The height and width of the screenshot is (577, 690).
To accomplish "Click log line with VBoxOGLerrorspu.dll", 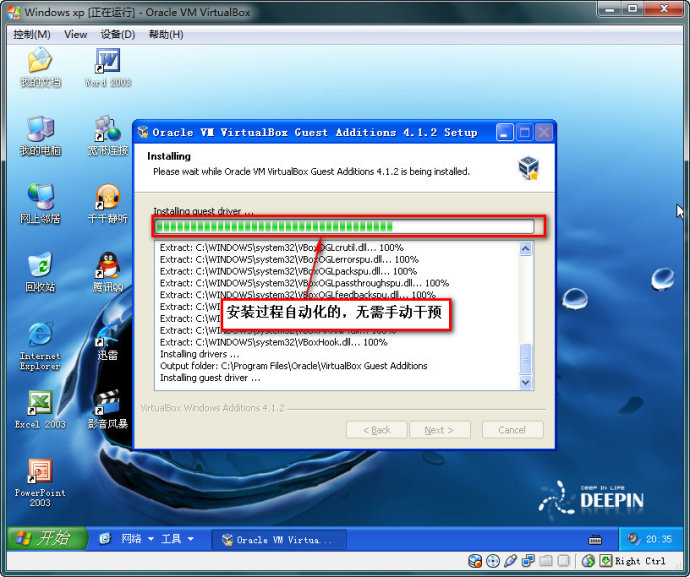I will click(x=289, y=259).
